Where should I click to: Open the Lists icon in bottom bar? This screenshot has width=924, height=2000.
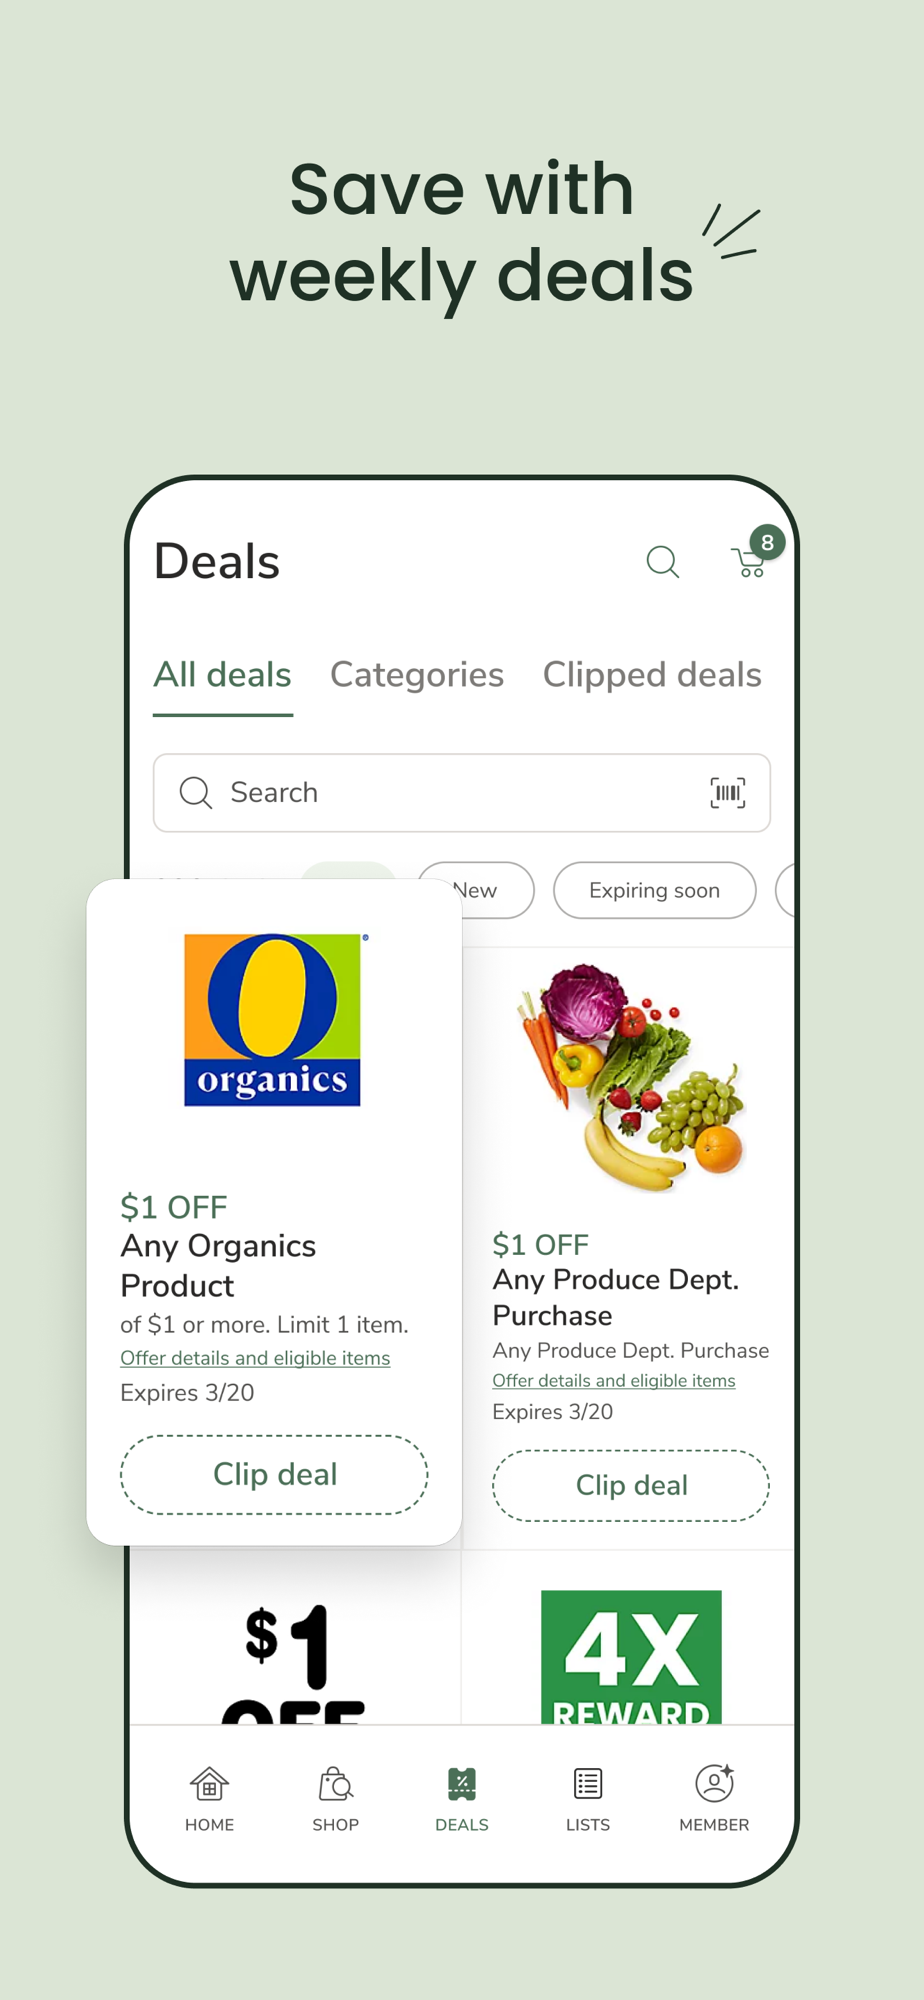(x=588, y=1784)
